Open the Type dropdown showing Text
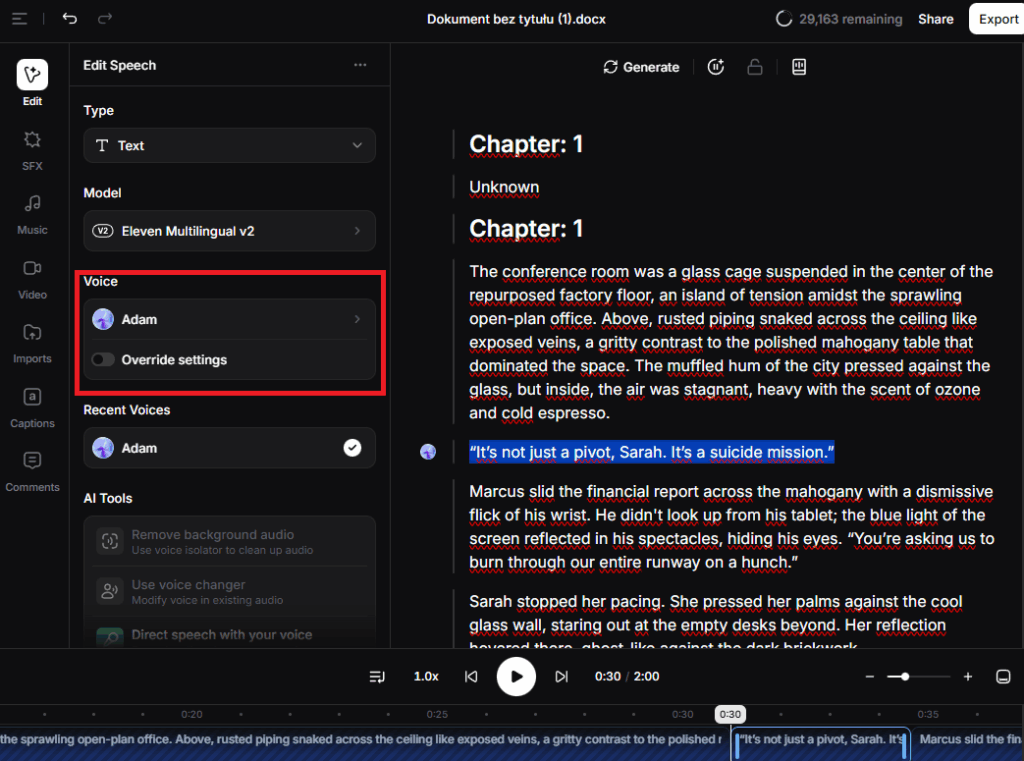The image size is (1024, 761). (229, 146)
